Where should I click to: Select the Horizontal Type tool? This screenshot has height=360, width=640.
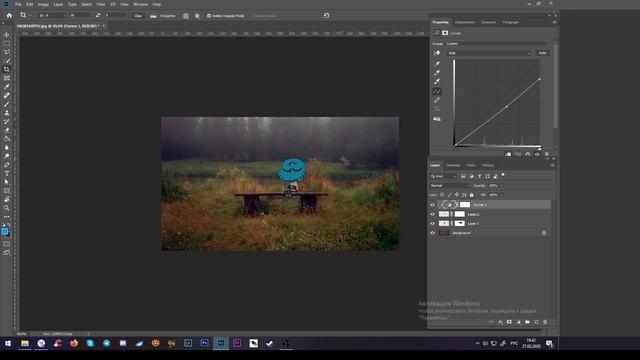pyautogui.click(x=7, y=173)
